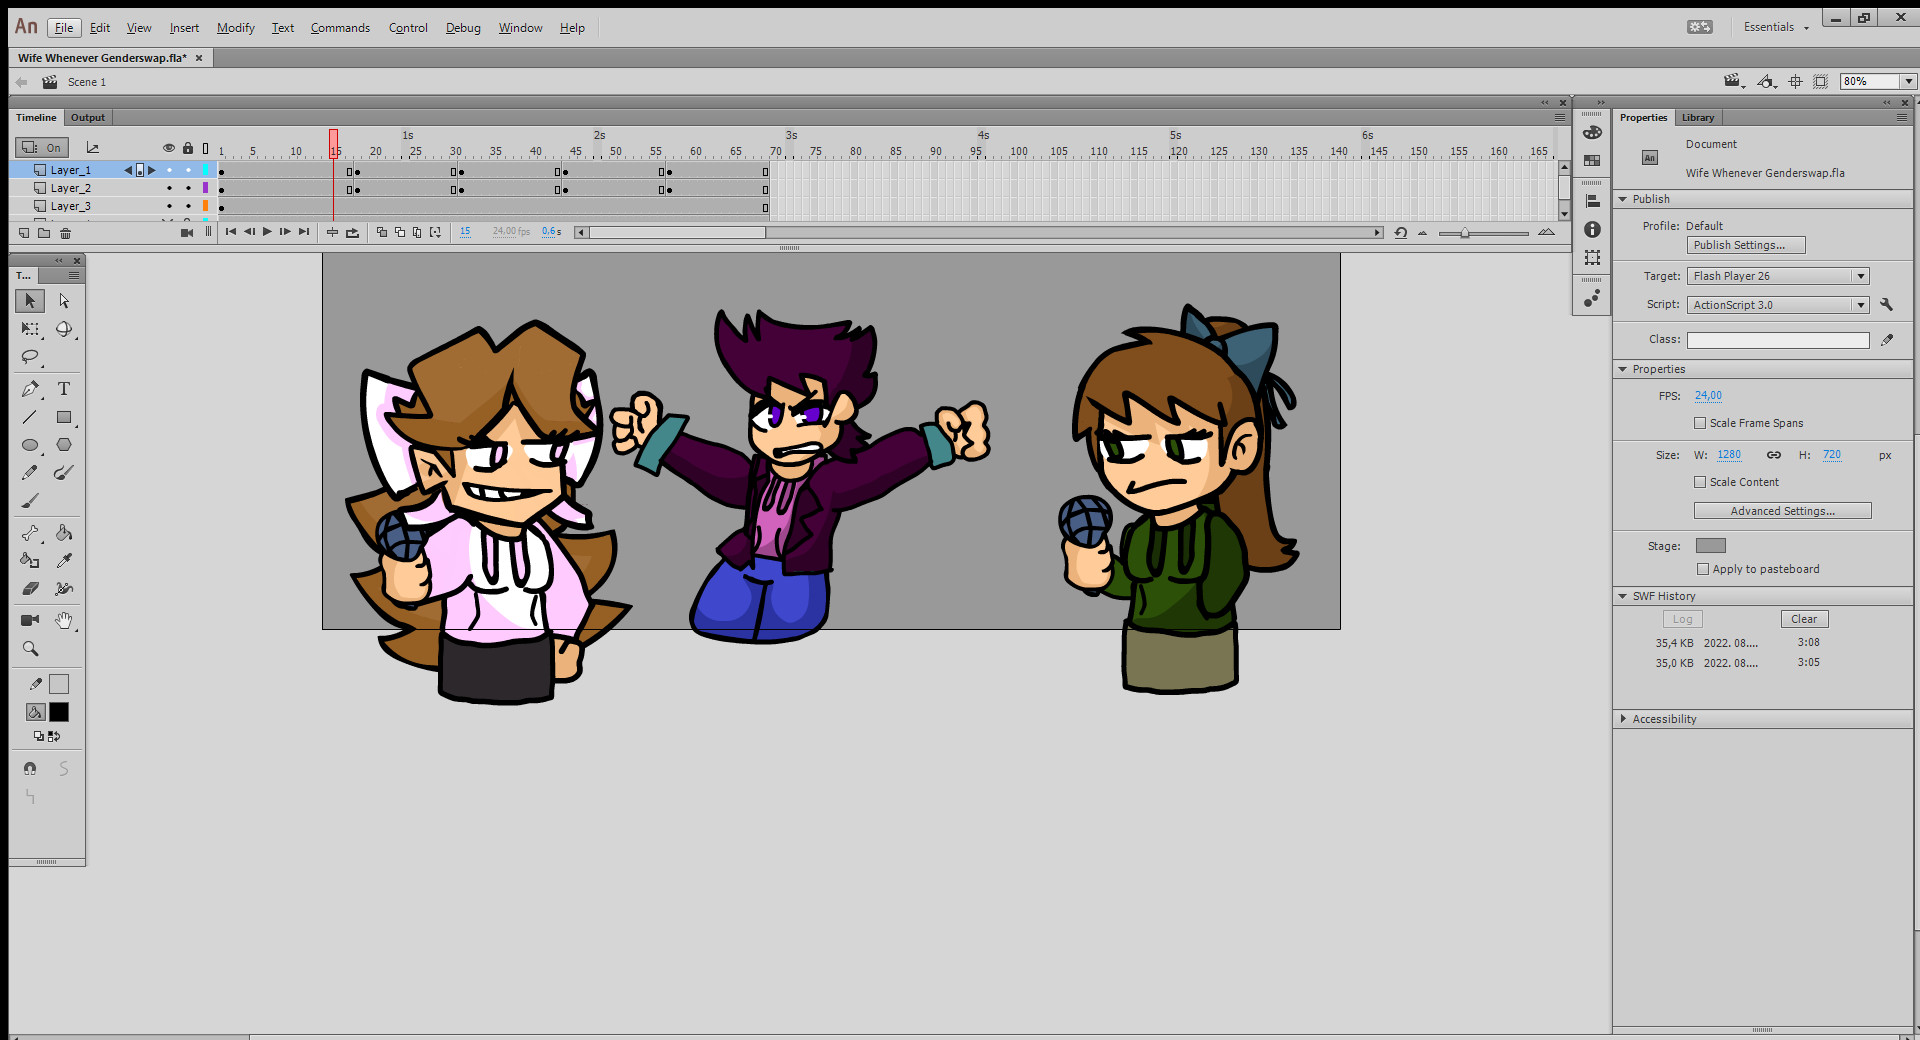Choose the Eyedropper tool
The width and height of the screenshot is (1920, 1040).
(x=64, y=561)
